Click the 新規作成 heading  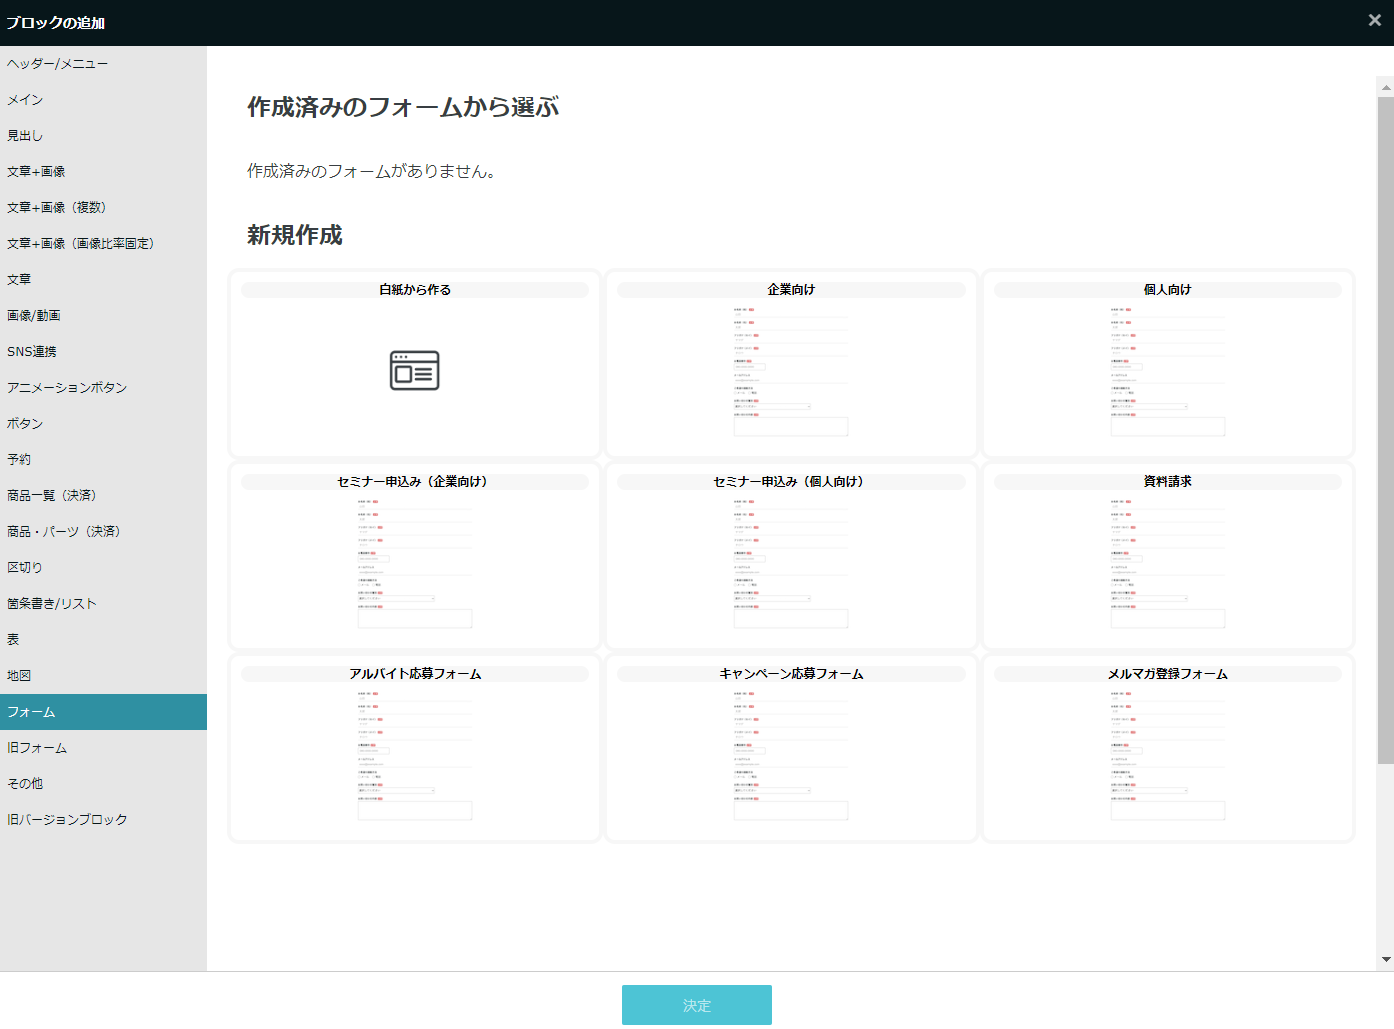coord(295,235)
